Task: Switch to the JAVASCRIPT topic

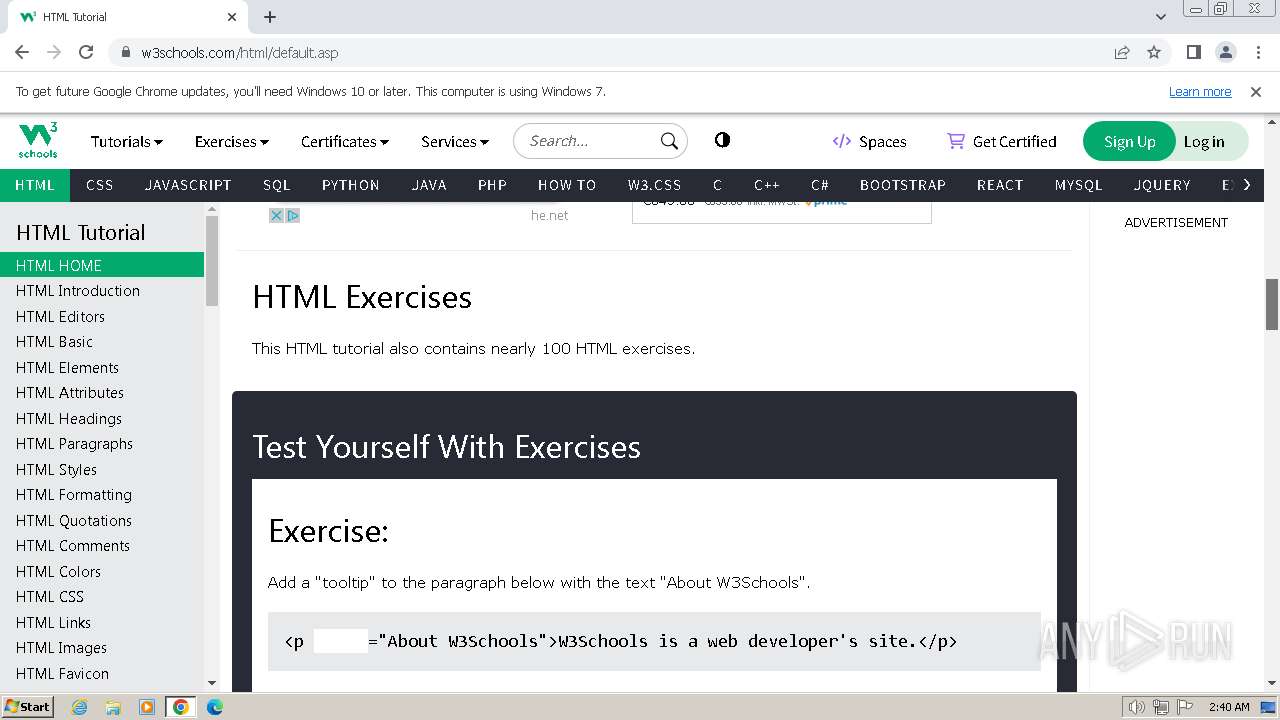Action: [188, 185]
